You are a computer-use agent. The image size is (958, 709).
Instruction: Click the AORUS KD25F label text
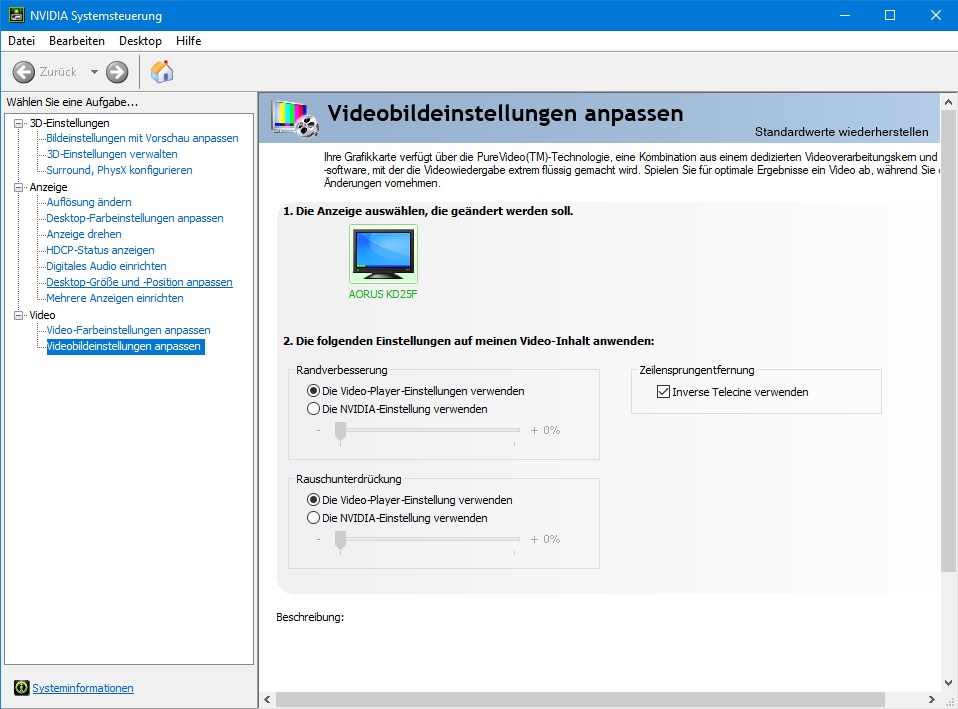(x=383, y=294)
